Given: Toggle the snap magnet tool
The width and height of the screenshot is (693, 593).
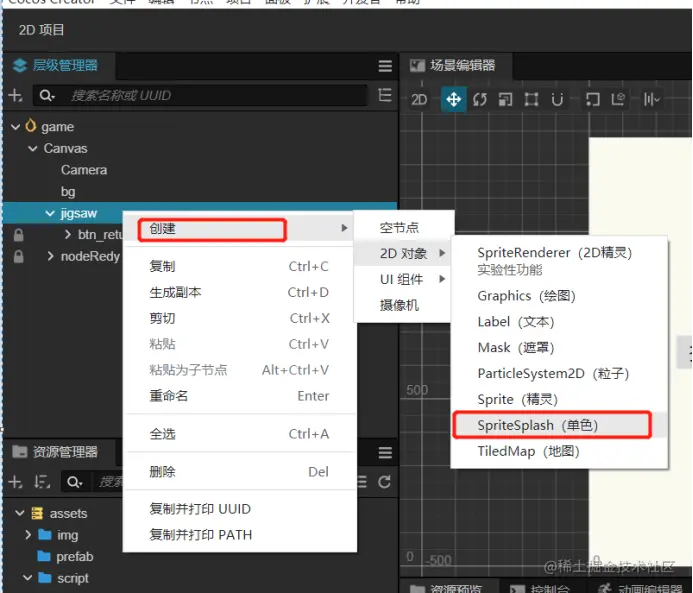Looking at the screenshot, I should coord(557,99).
